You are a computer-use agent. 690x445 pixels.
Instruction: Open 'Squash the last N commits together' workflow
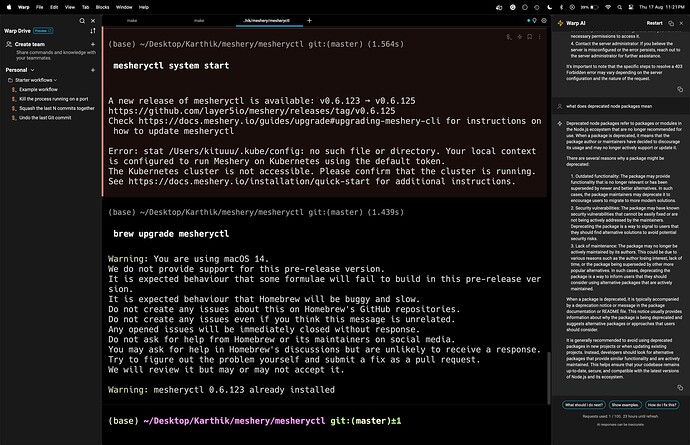point(56,108)
